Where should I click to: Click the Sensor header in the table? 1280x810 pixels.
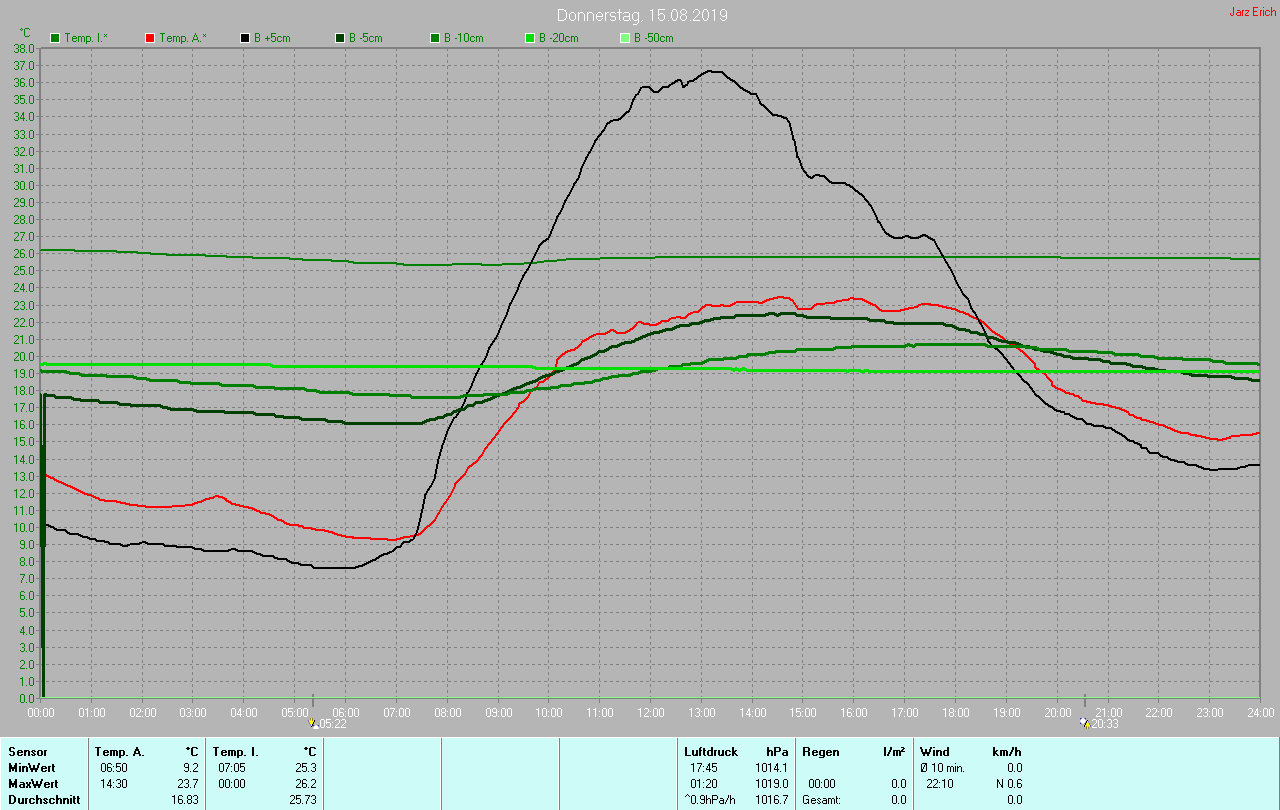27,751
